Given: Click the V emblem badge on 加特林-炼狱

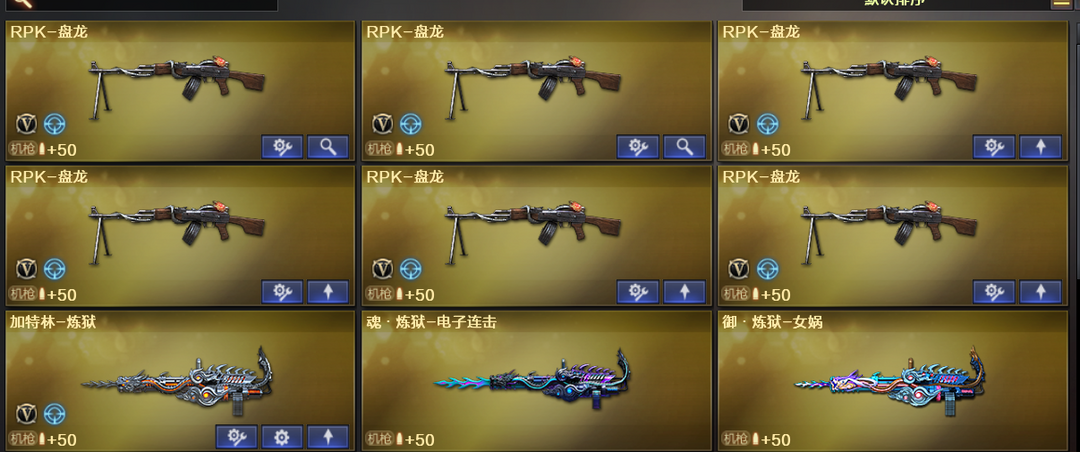Looking at the screenshot, I should pos(26,413).
